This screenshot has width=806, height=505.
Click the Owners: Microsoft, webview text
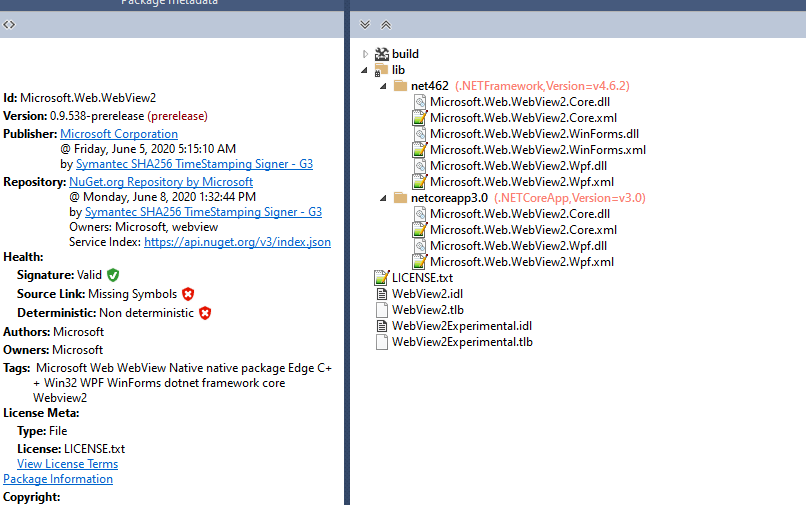tap(143, 227)
